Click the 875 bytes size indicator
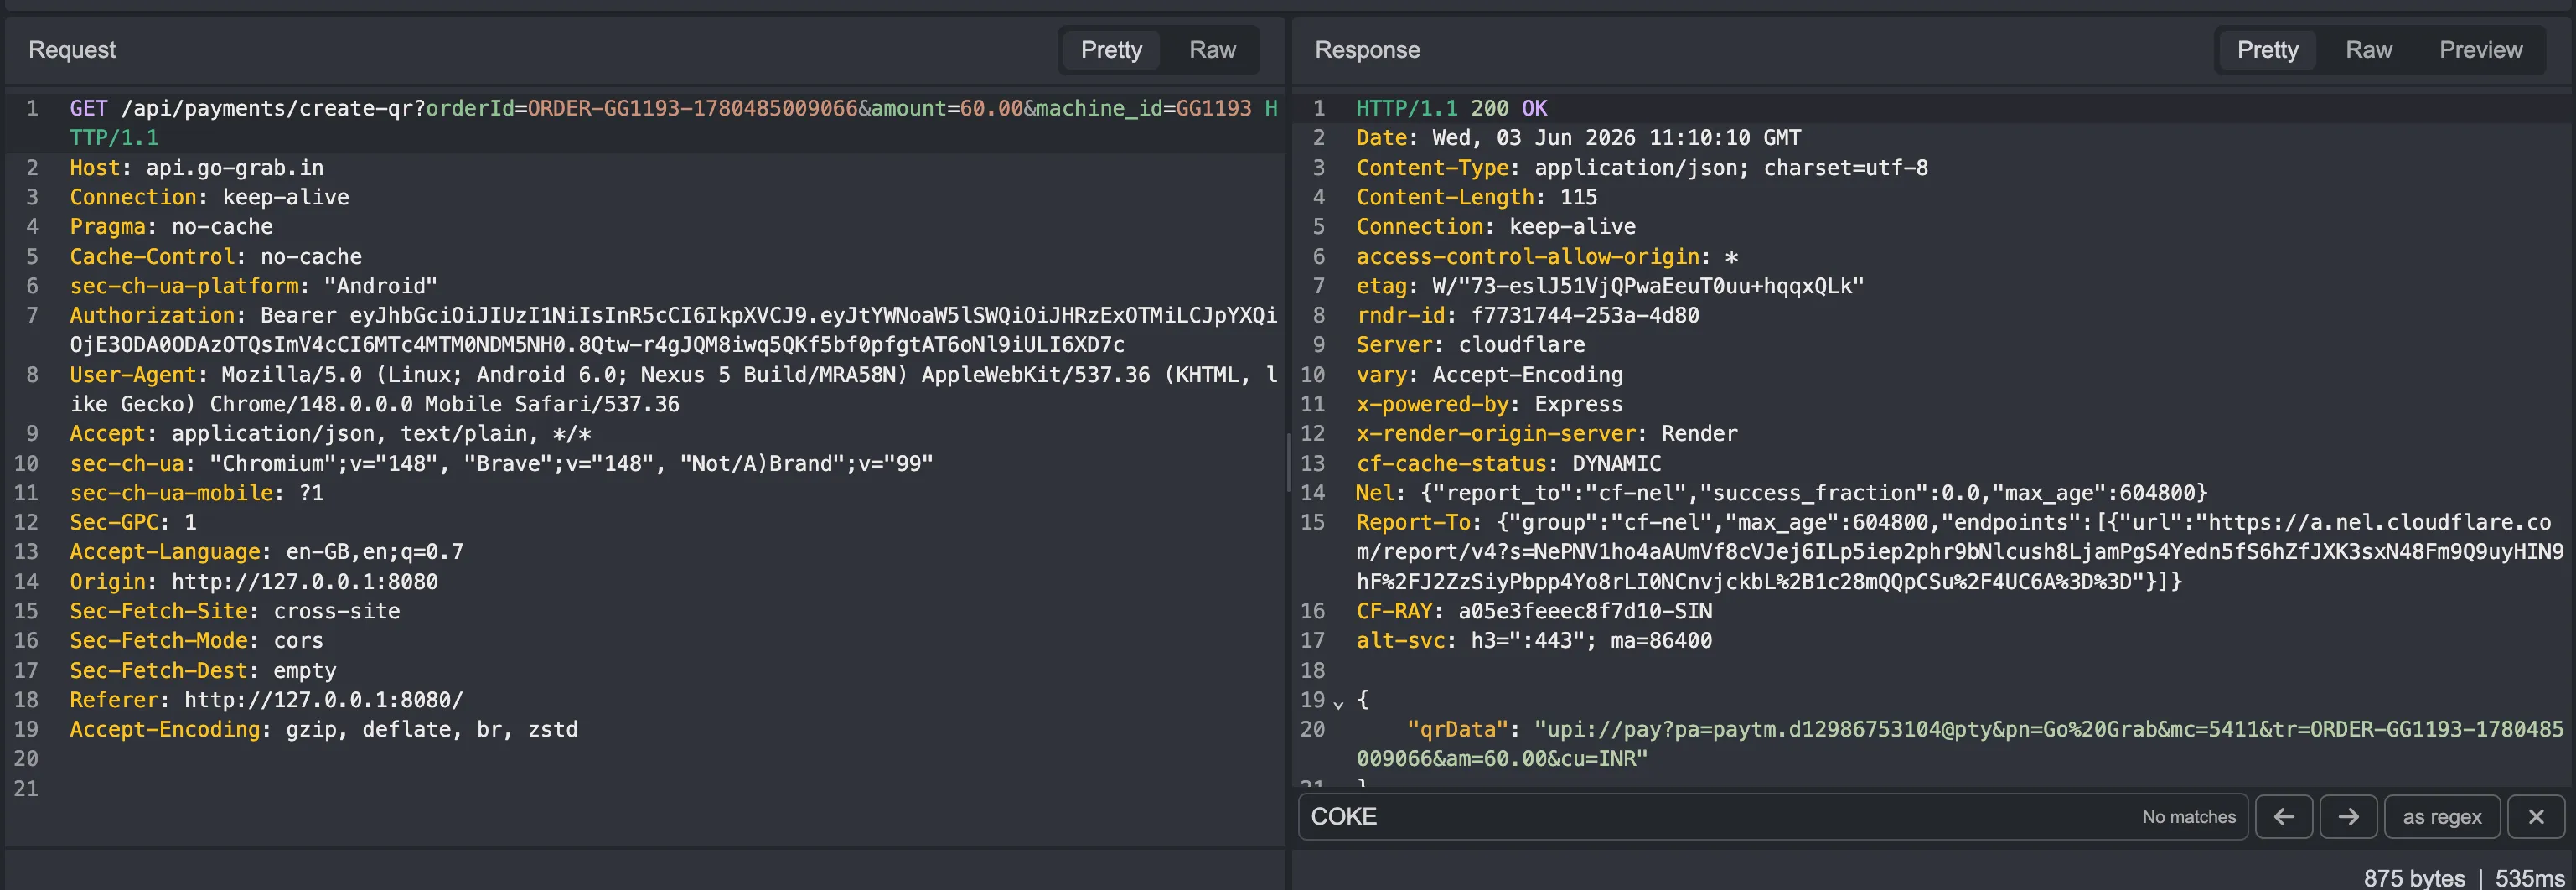The width and height of the screenshot is (2576, 890). [x=2414, y=879]
